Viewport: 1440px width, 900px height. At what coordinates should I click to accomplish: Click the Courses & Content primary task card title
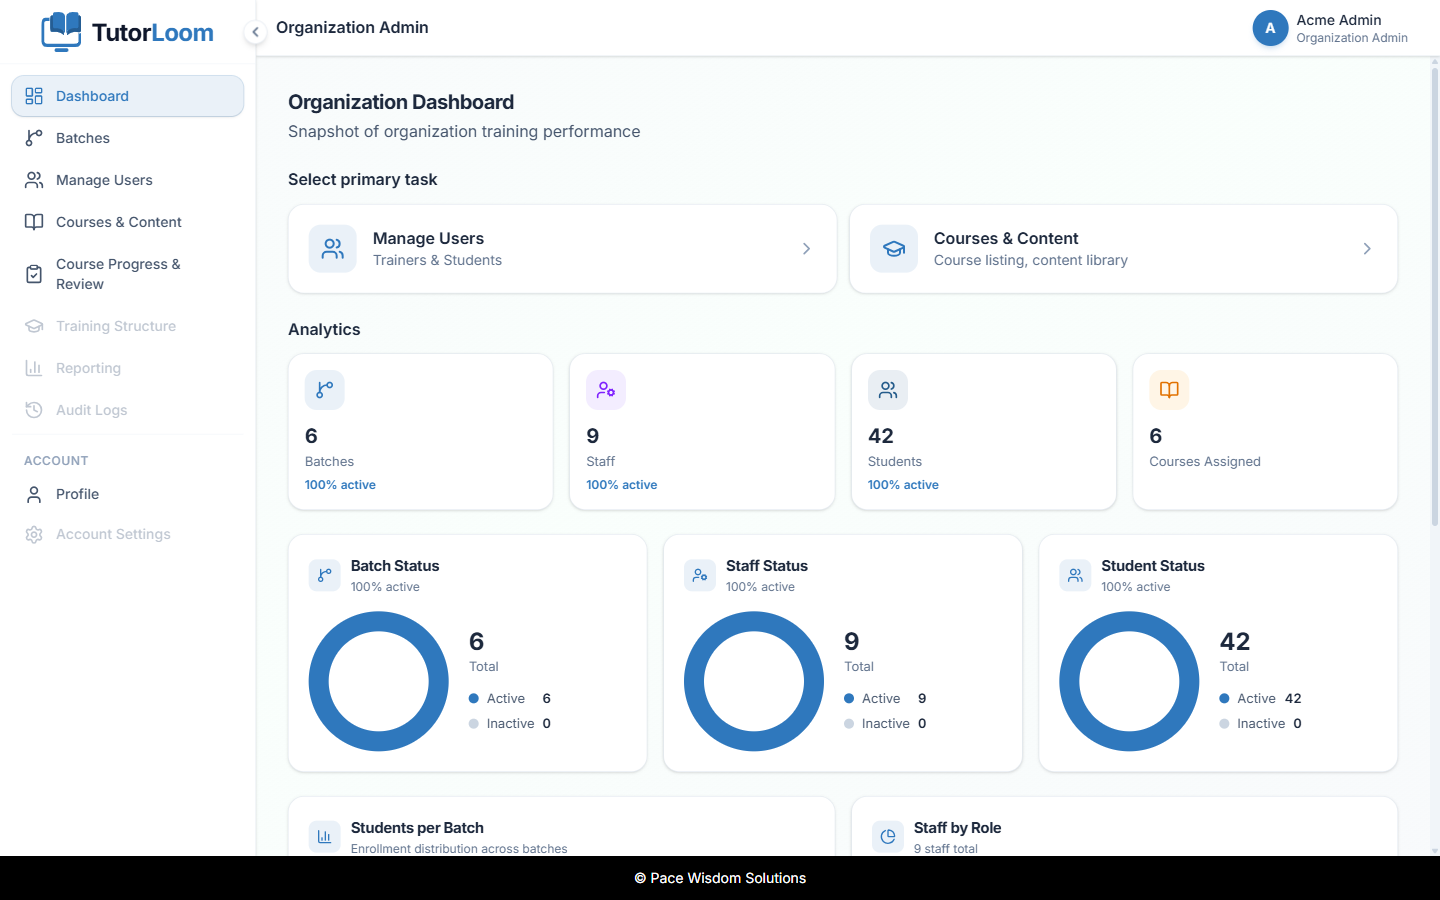(x=1006, y=238)
